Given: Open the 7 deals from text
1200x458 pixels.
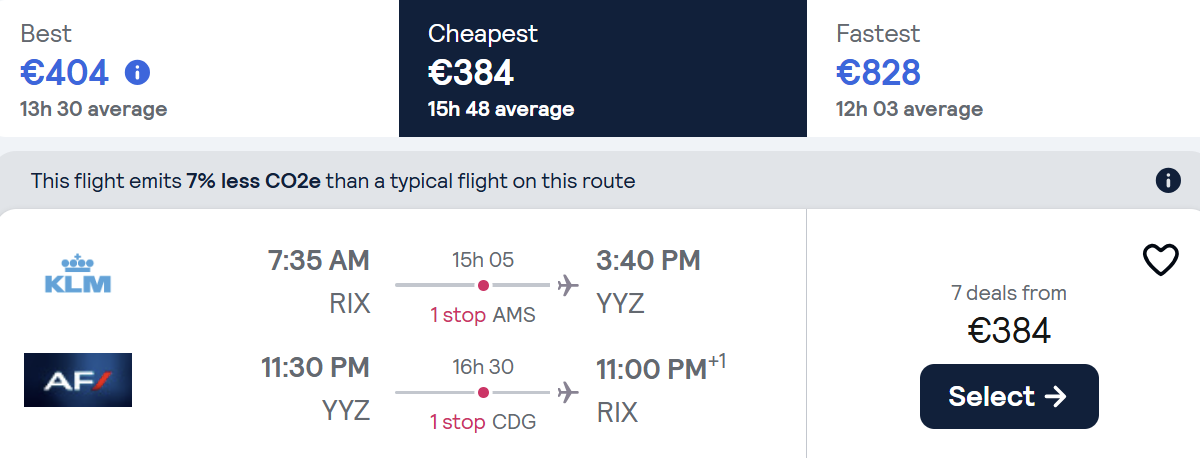Looking at the screenshot, I should pos(1009,293).
